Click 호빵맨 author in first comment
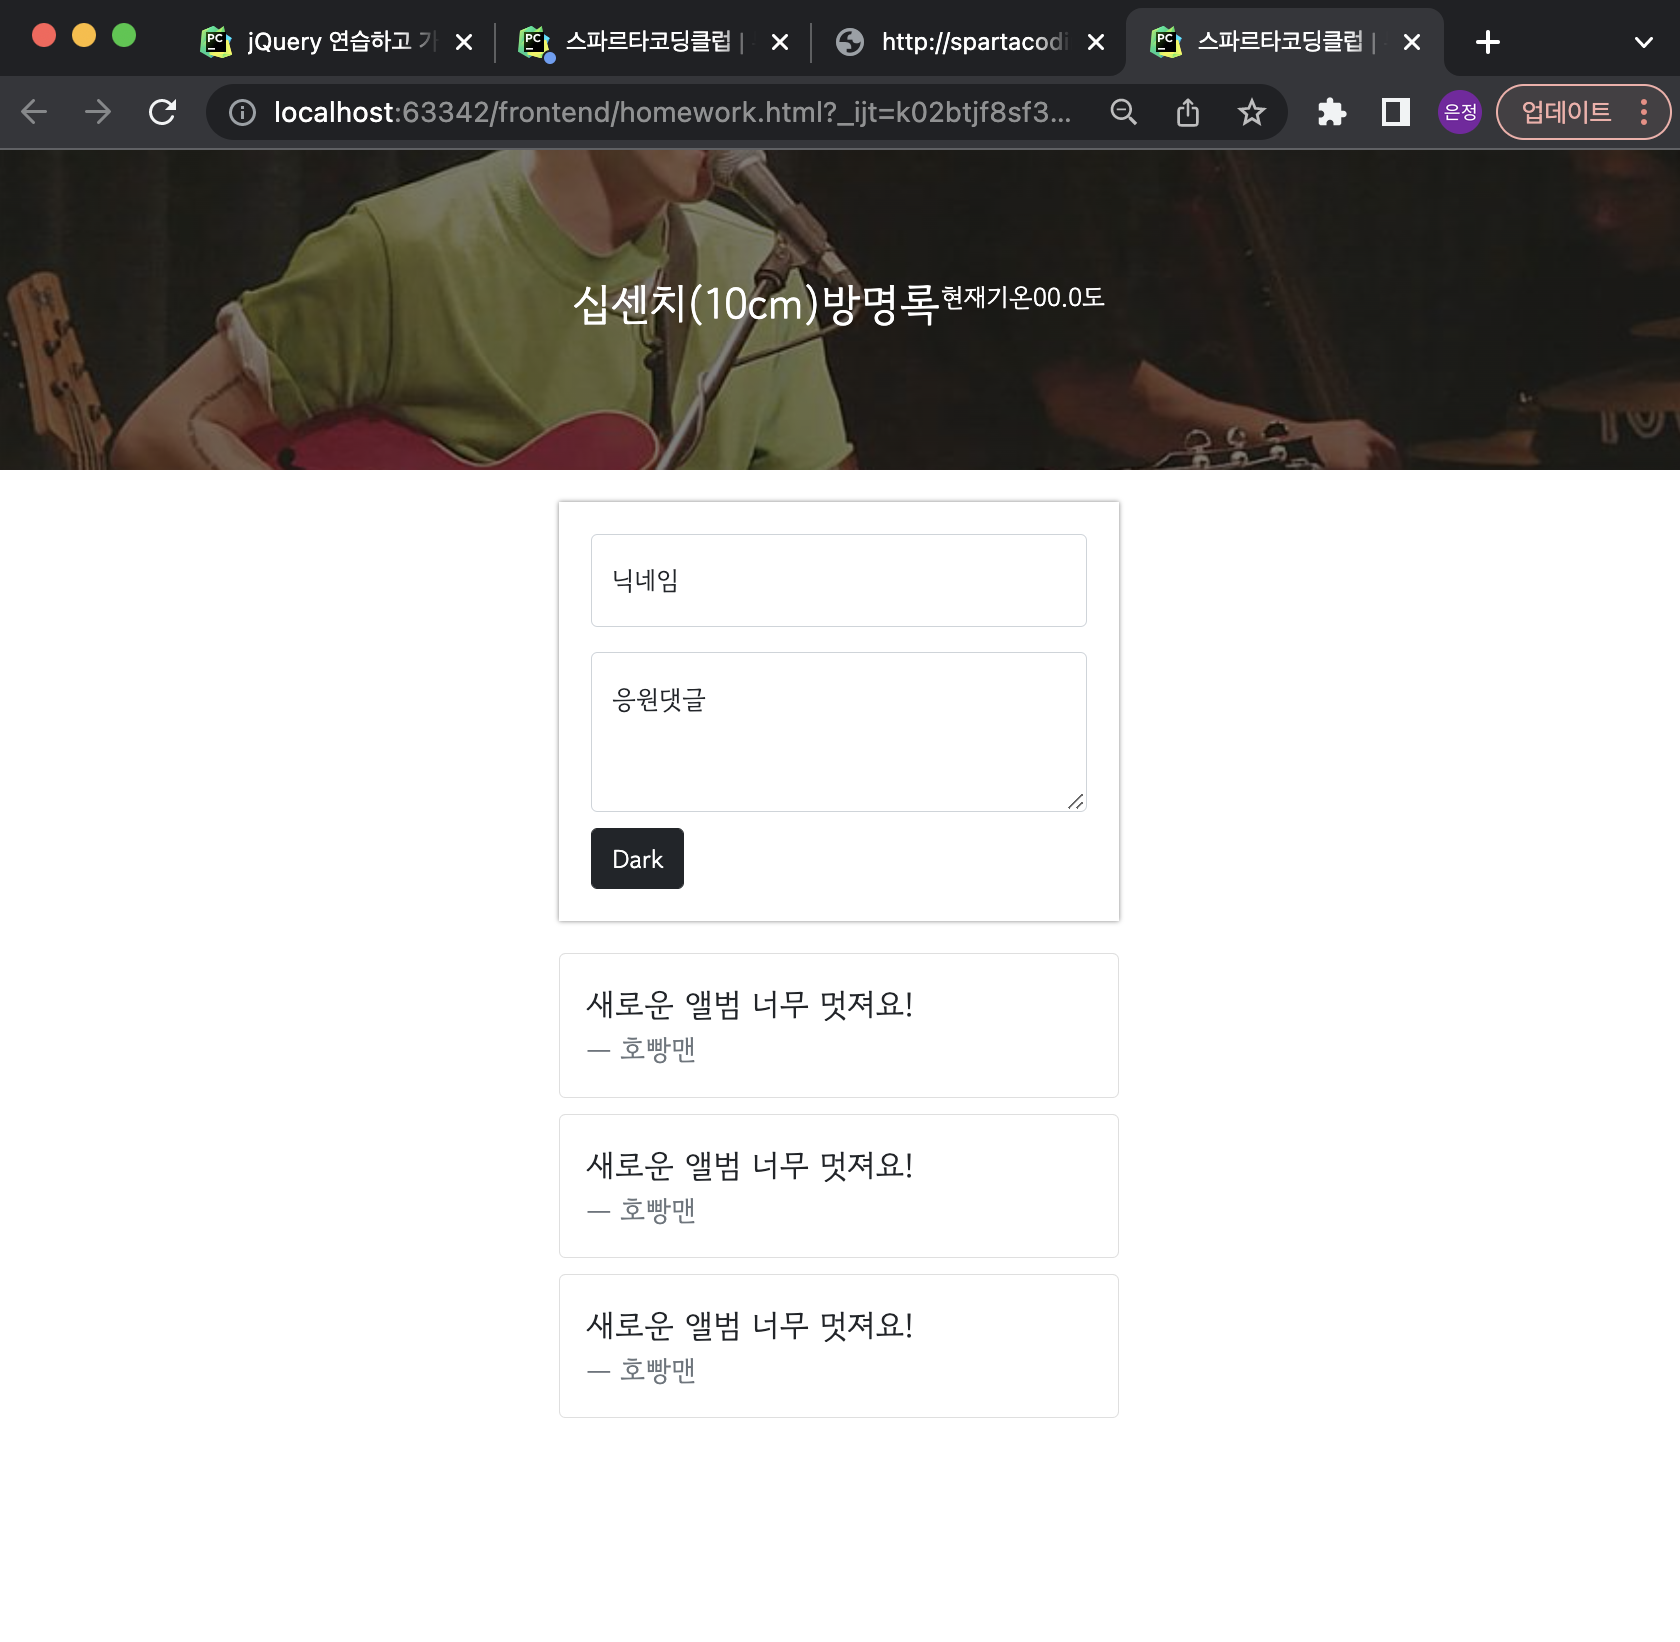The height and width of the screenshot is (1642, 1680). (x=657, y=1049)
